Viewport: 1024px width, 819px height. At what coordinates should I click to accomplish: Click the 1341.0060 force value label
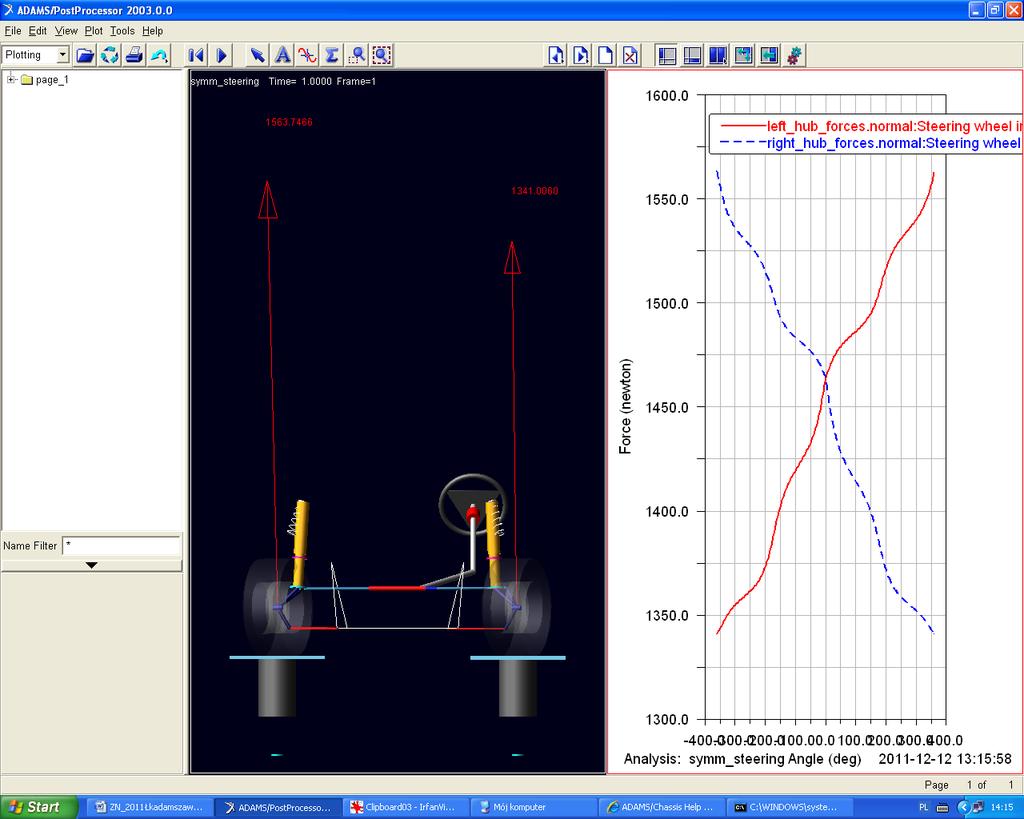pyautogui.click(x=535, y=191)
